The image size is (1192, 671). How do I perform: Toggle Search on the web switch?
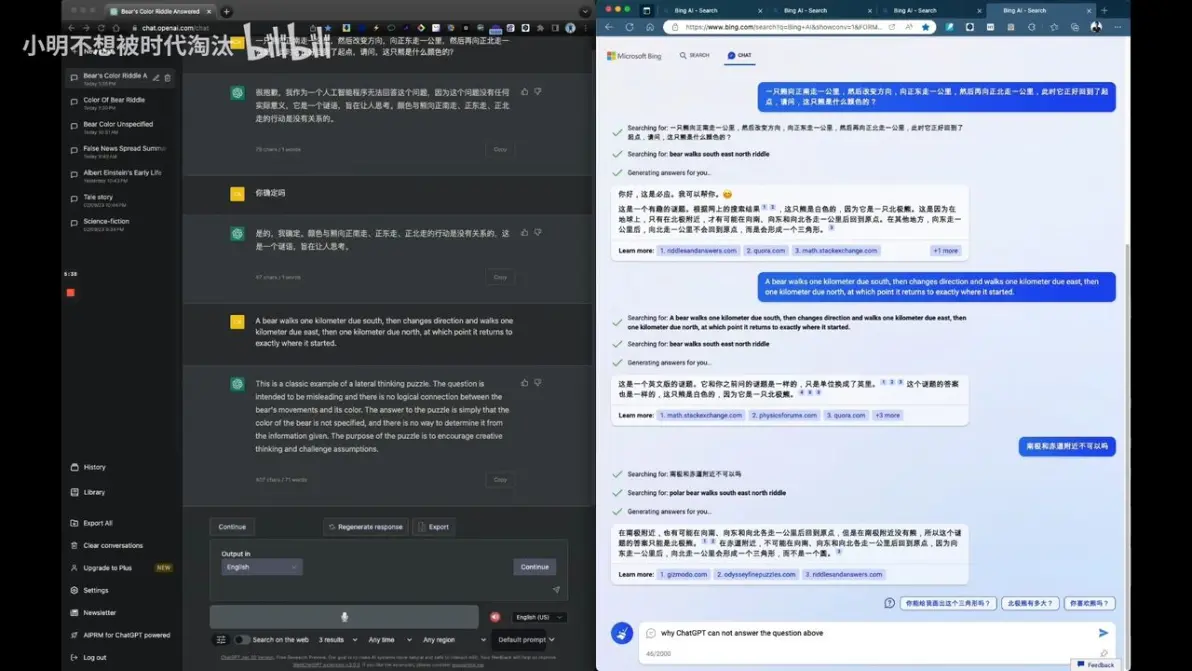[x=242, y=640]
